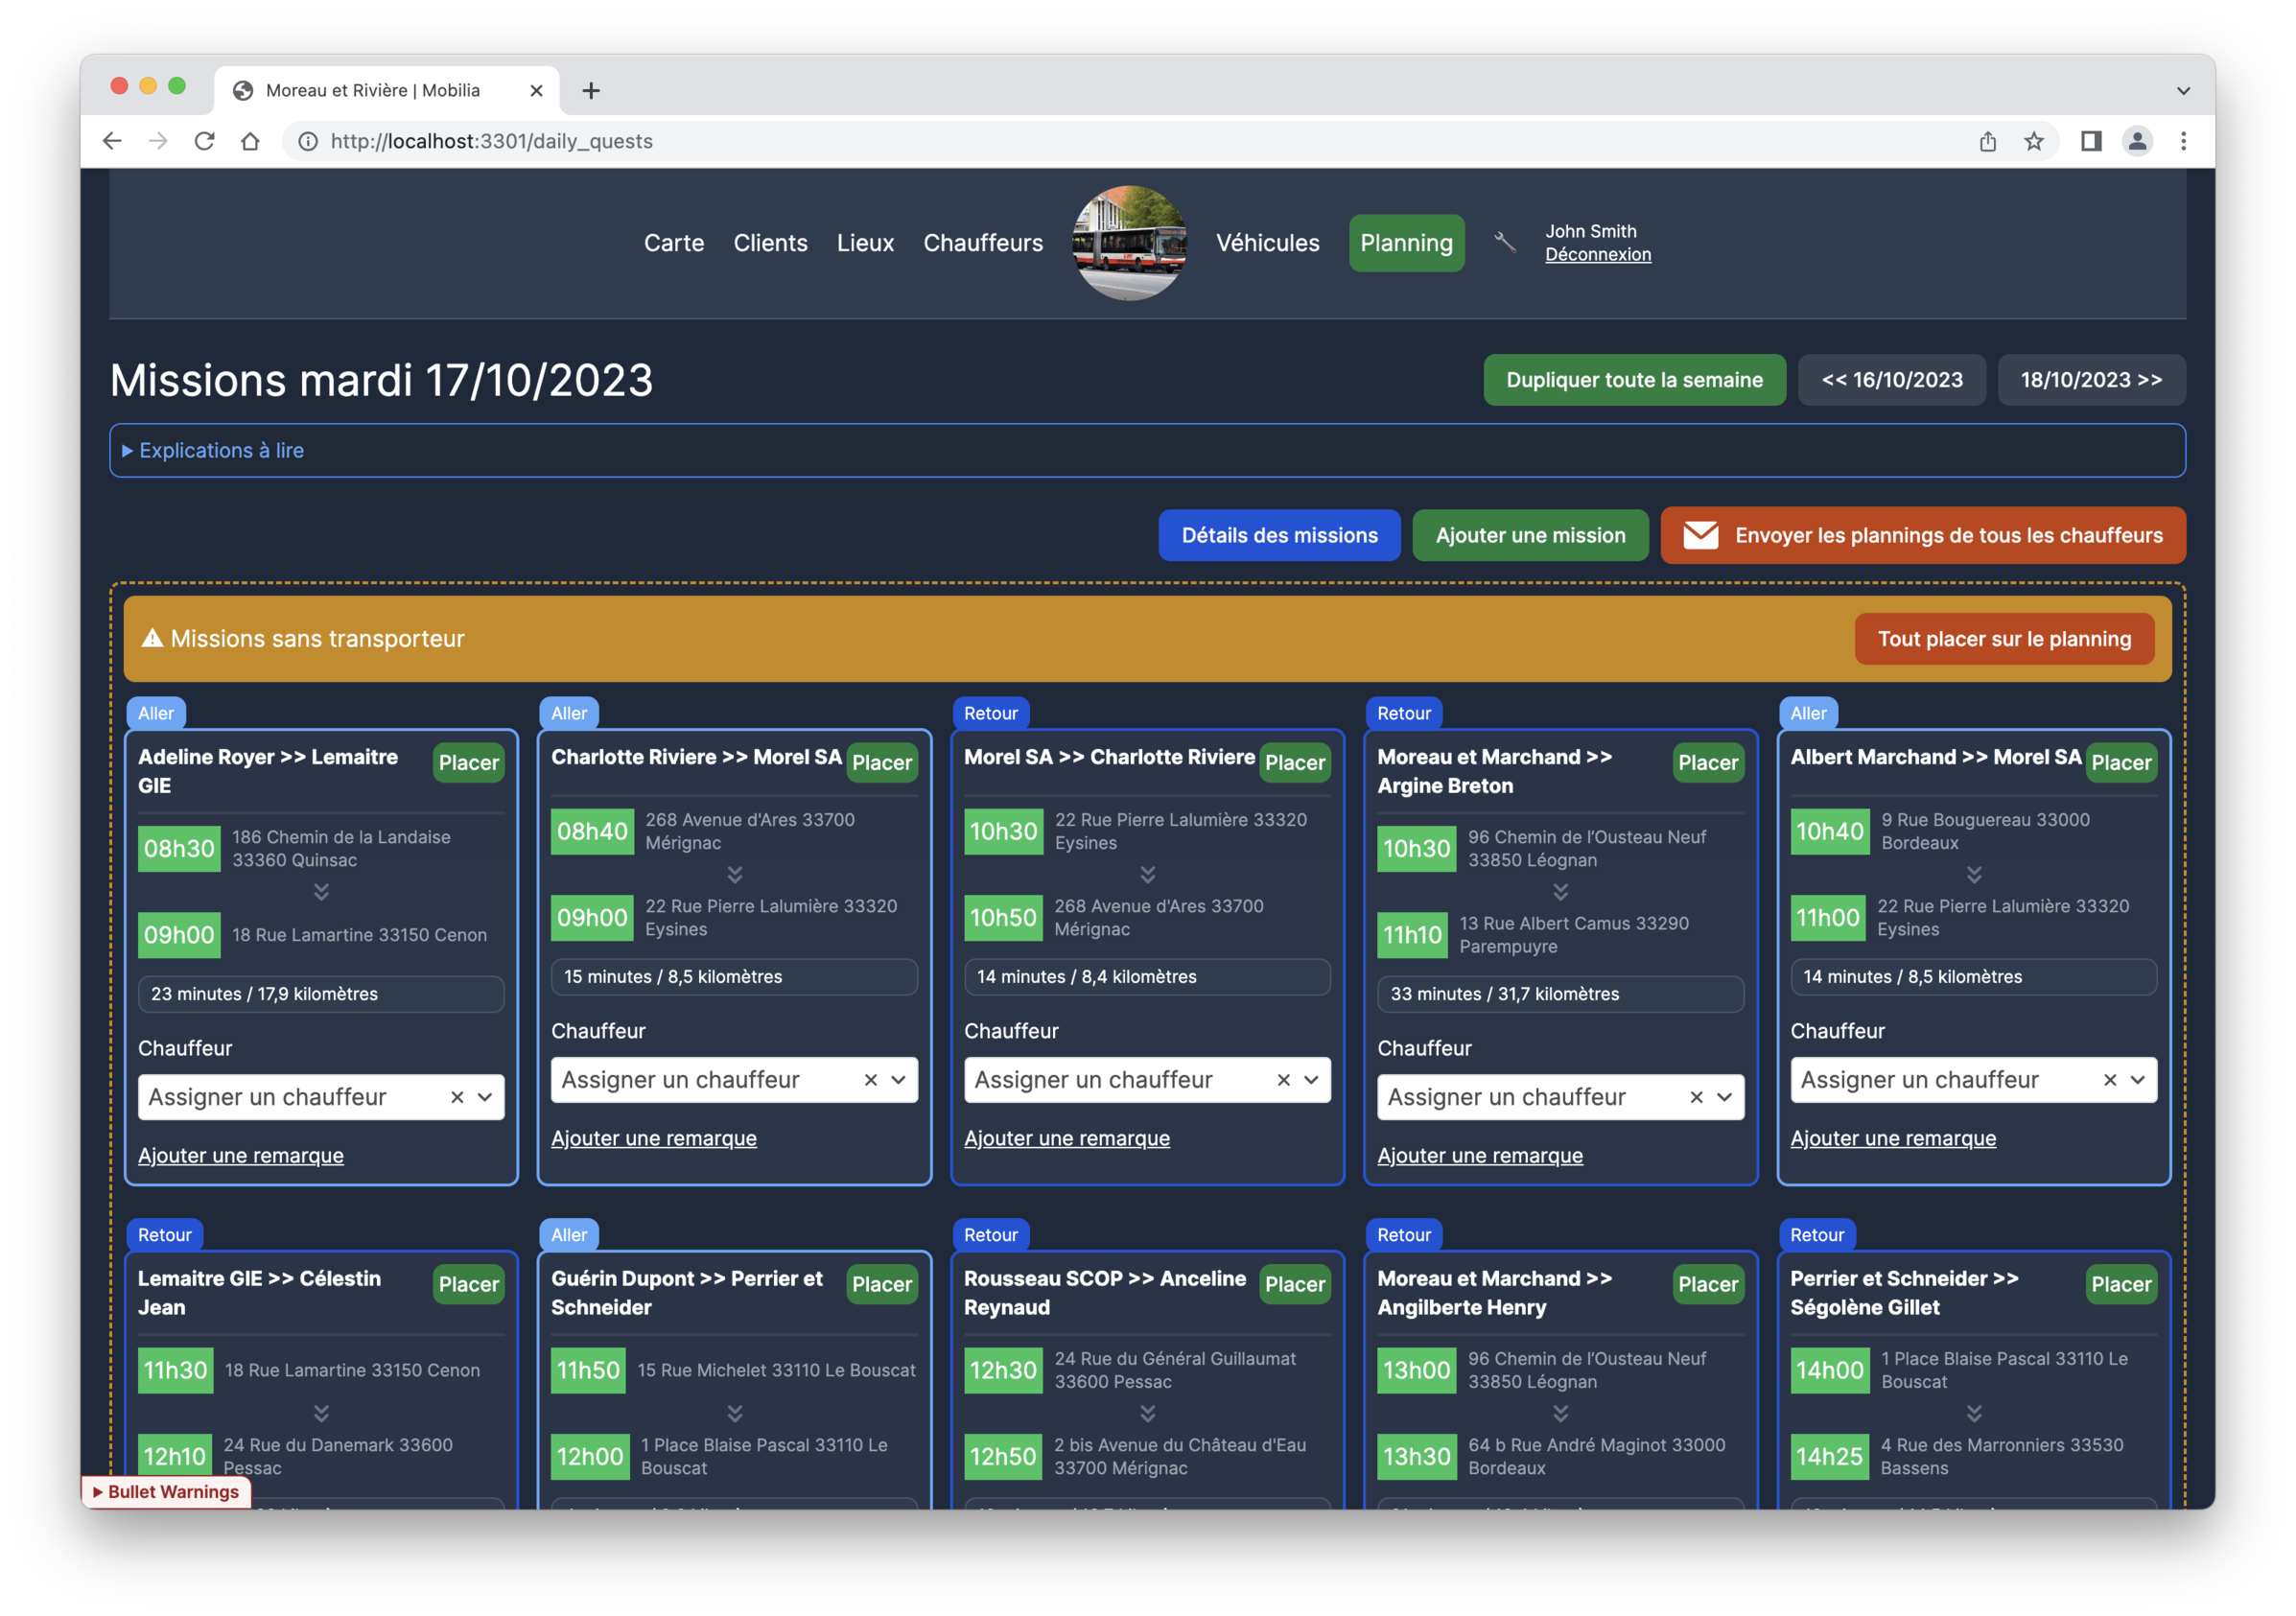Open the Carte menu item
2296x1616 pixels.
pyautogui.click(x=674, y=243)
